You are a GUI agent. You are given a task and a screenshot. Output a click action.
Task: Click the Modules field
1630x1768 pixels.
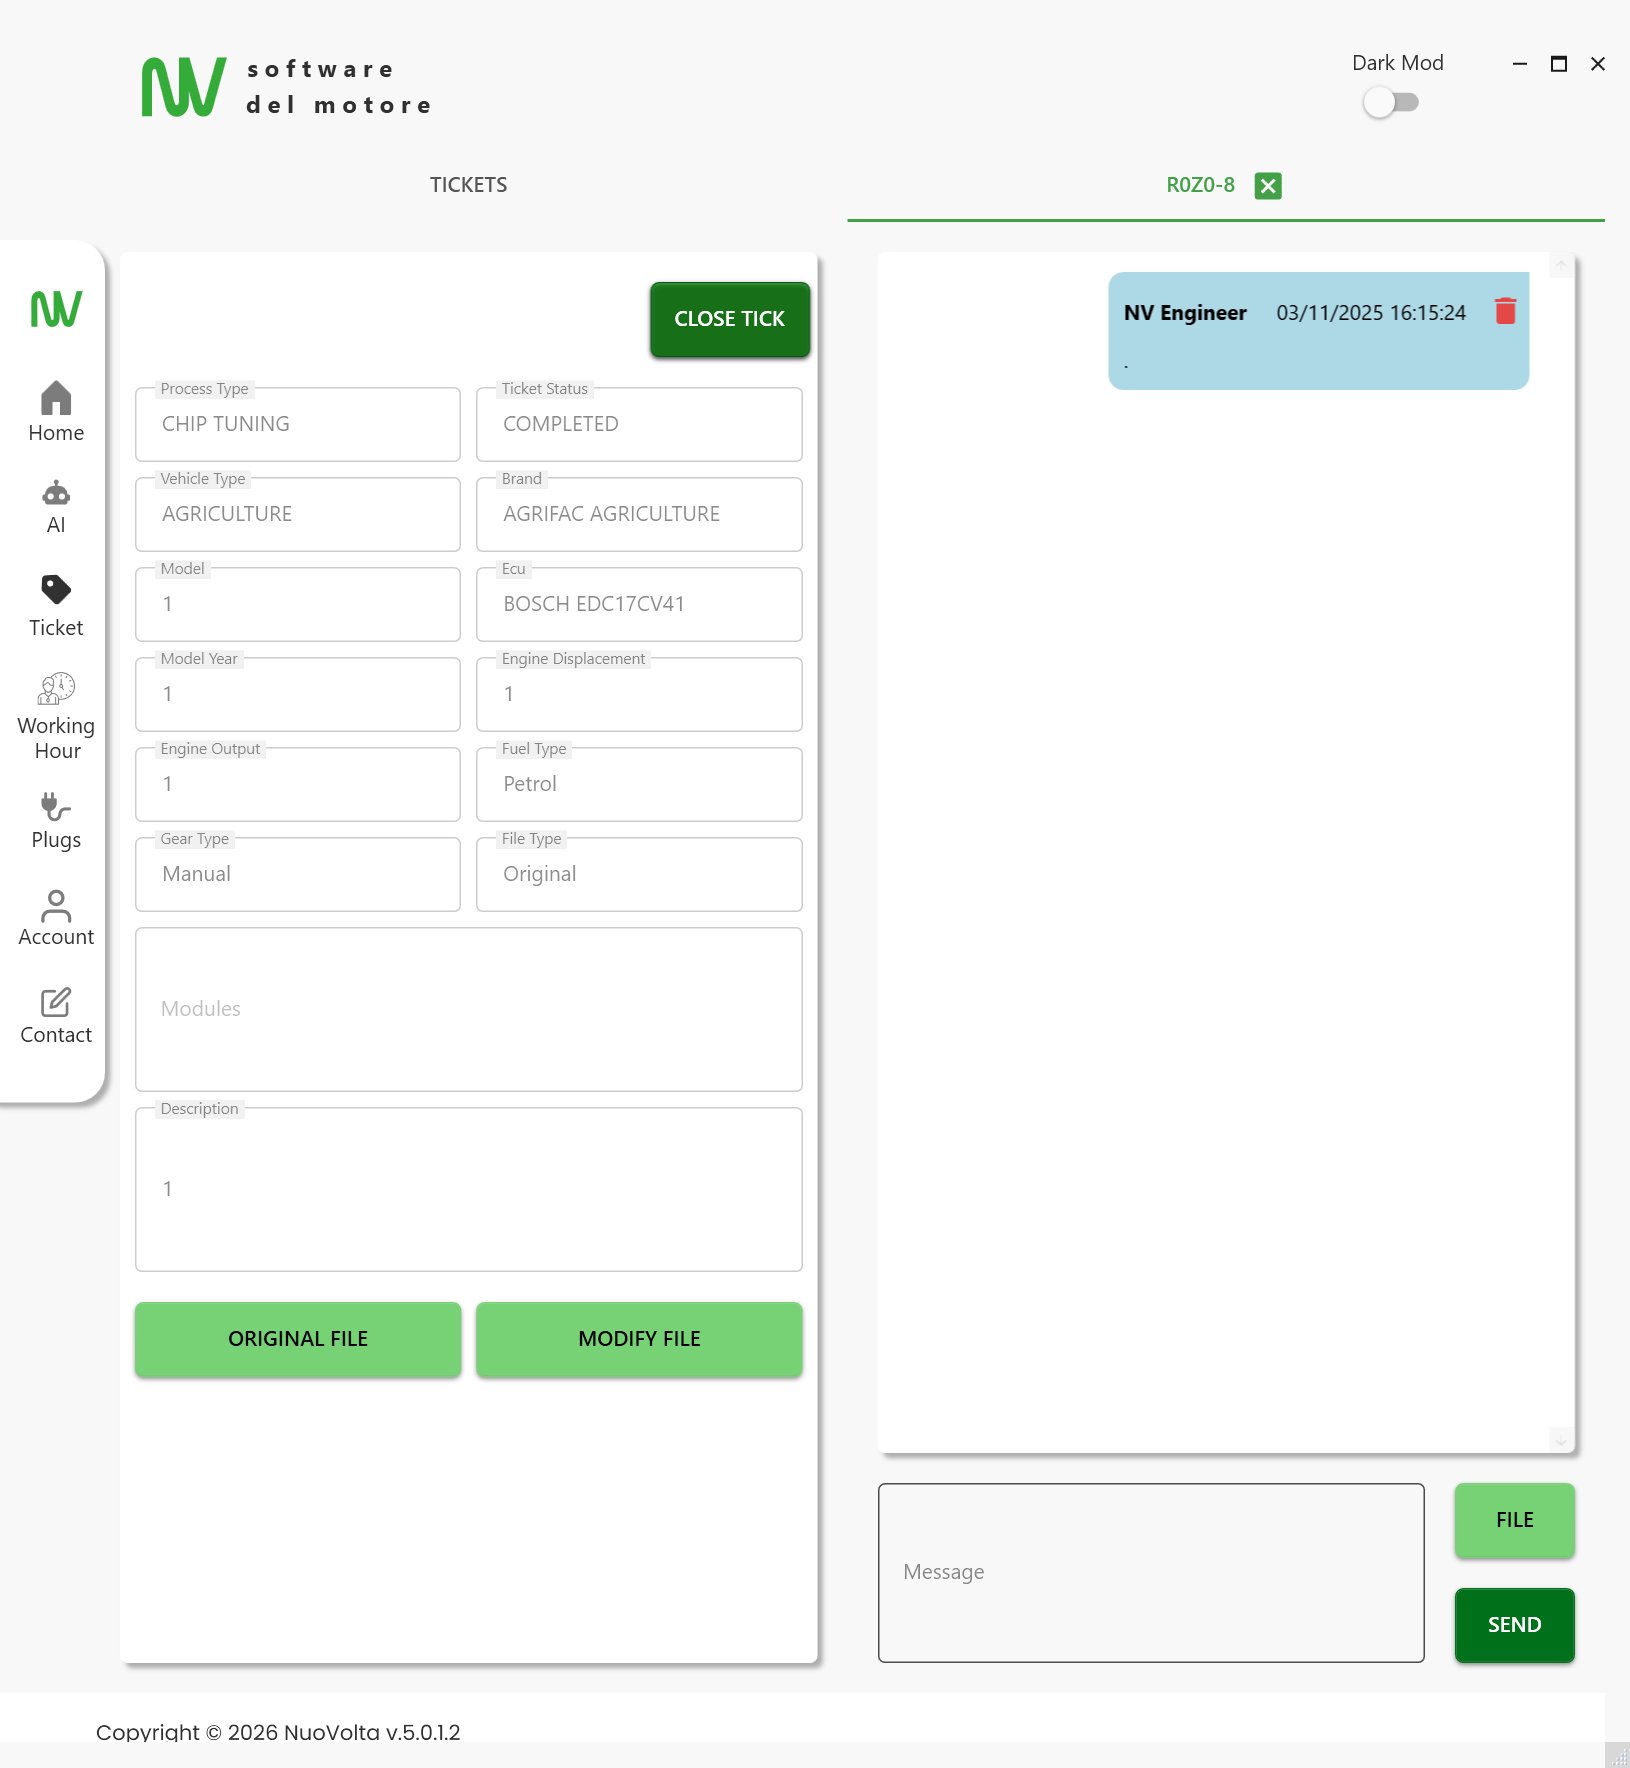click(x=468, y=1009)
